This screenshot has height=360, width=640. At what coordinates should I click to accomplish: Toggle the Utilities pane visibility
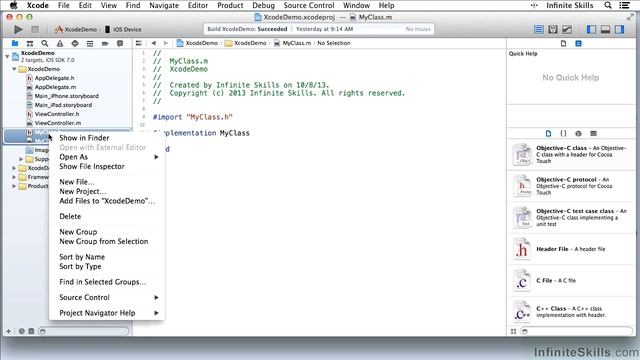620,29
